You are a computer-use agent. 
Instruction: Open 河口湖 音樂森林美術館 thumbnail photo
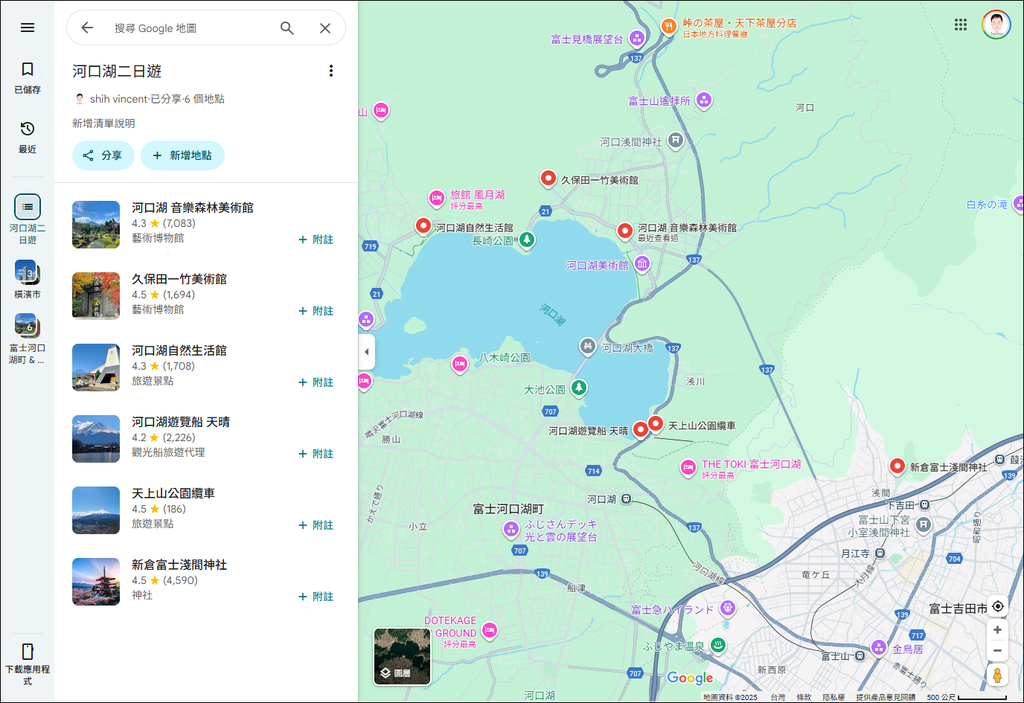tap(96, 225)
